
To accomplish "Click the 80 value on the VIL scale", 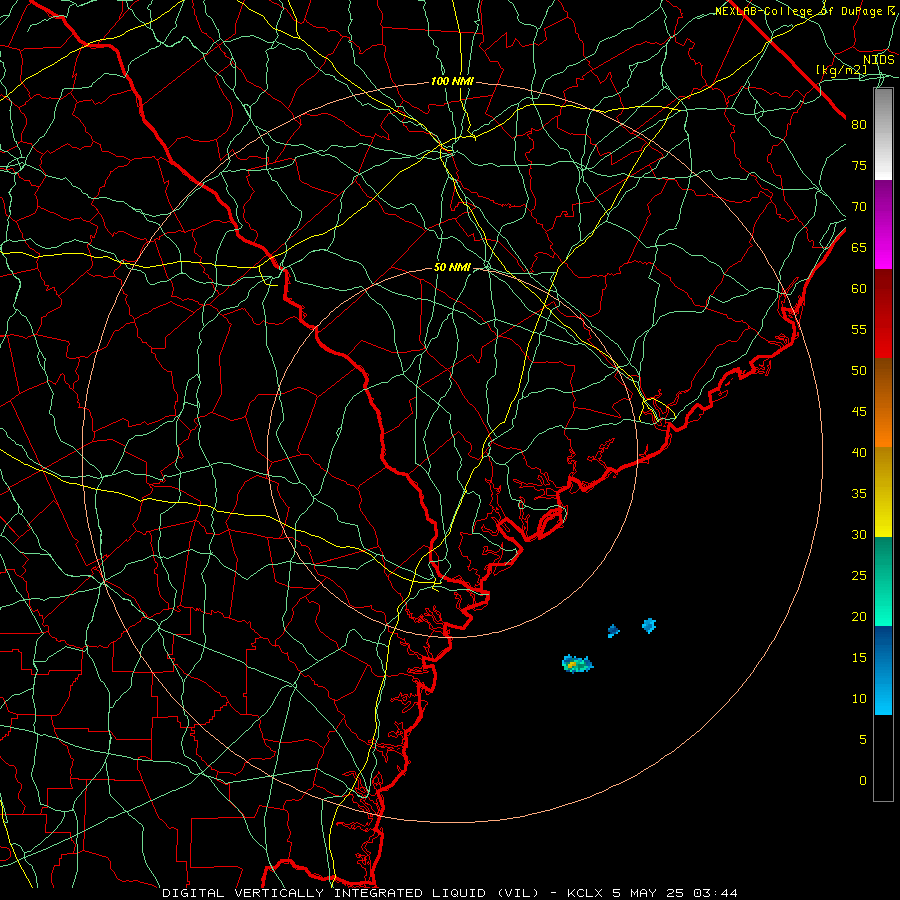I will coord(859,125).
